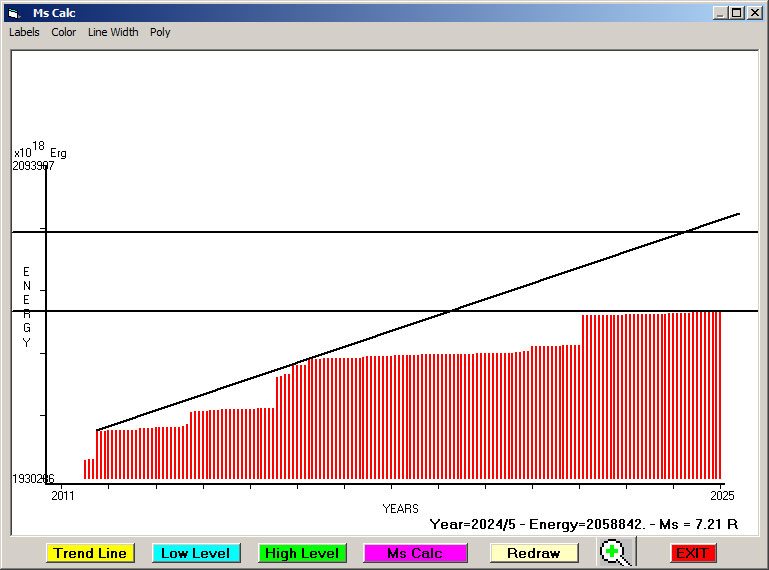Click the 2011 year axis label
Screen dimensions: 769x570
click(x=62, y=495)
